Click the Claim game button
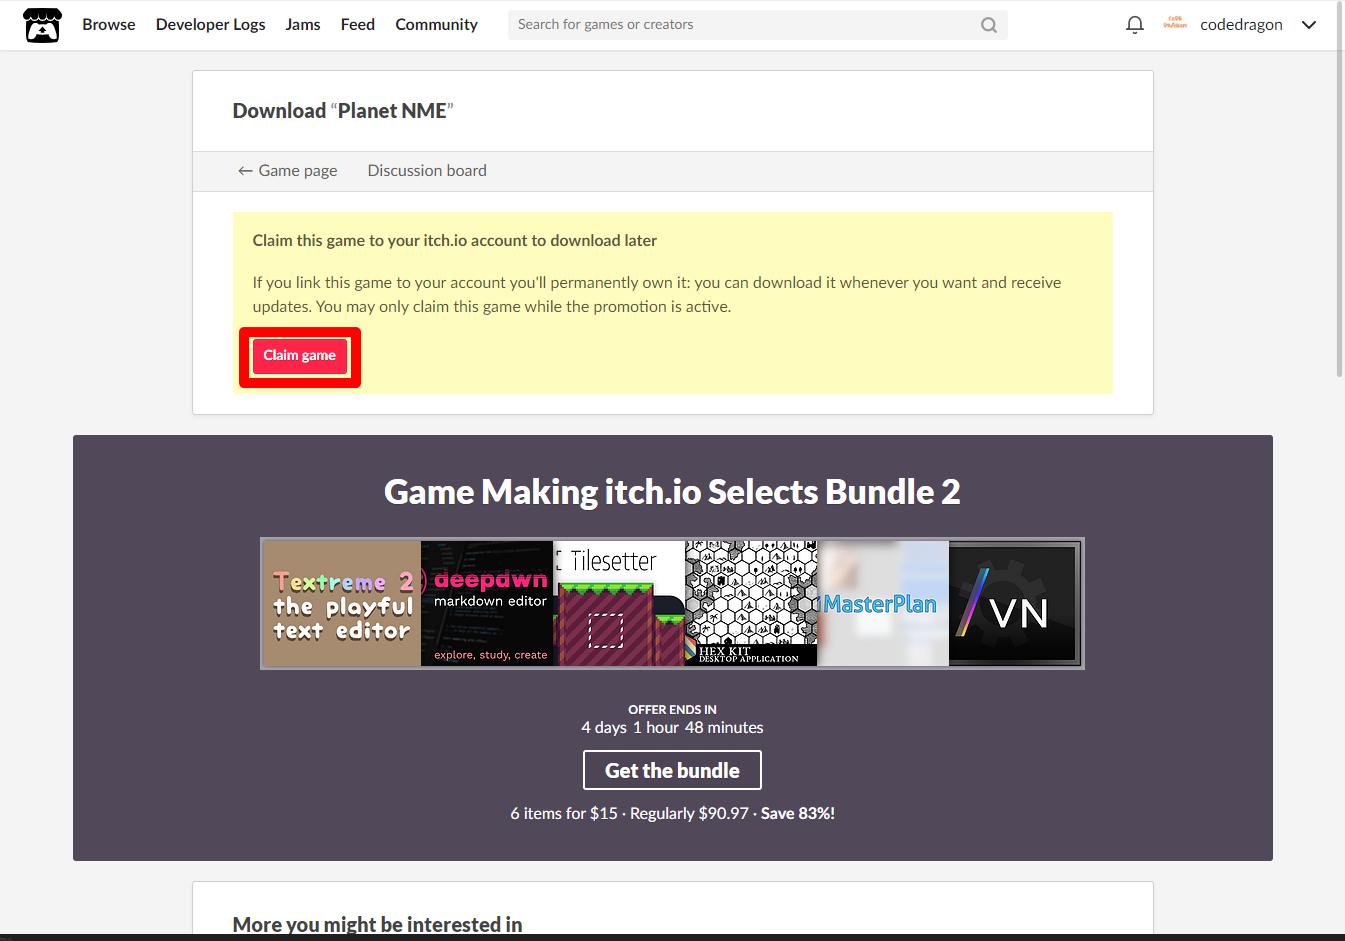 [300, 356]
